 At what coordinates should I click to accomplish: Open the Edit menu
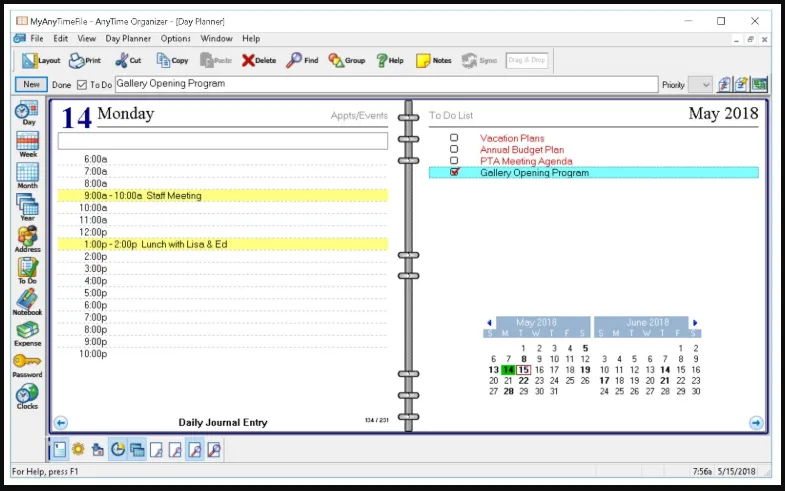tap(61, 39)
